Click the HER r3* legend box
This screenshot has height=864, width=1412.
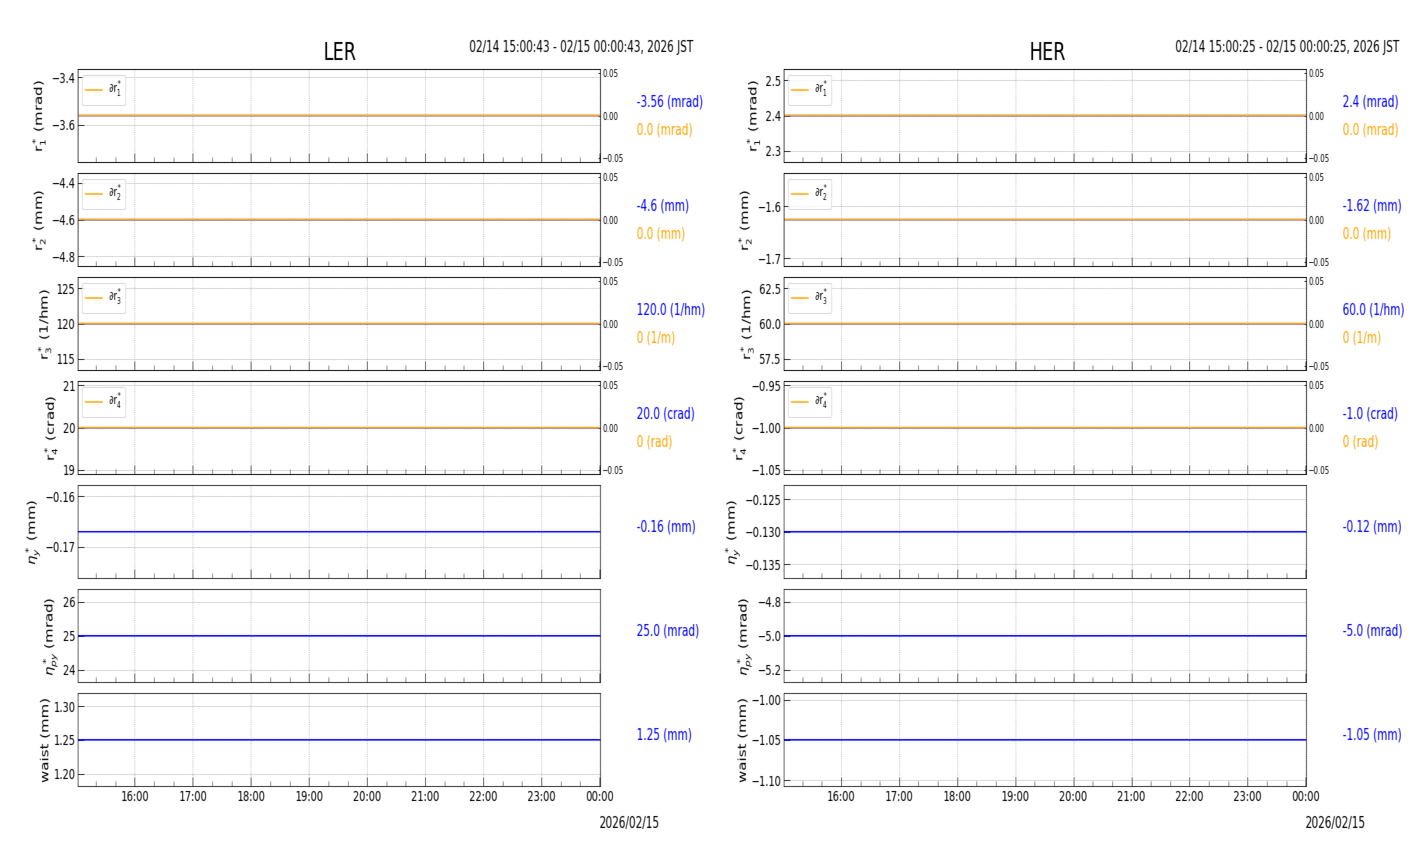pyautogui.click(x=809, y=298)
